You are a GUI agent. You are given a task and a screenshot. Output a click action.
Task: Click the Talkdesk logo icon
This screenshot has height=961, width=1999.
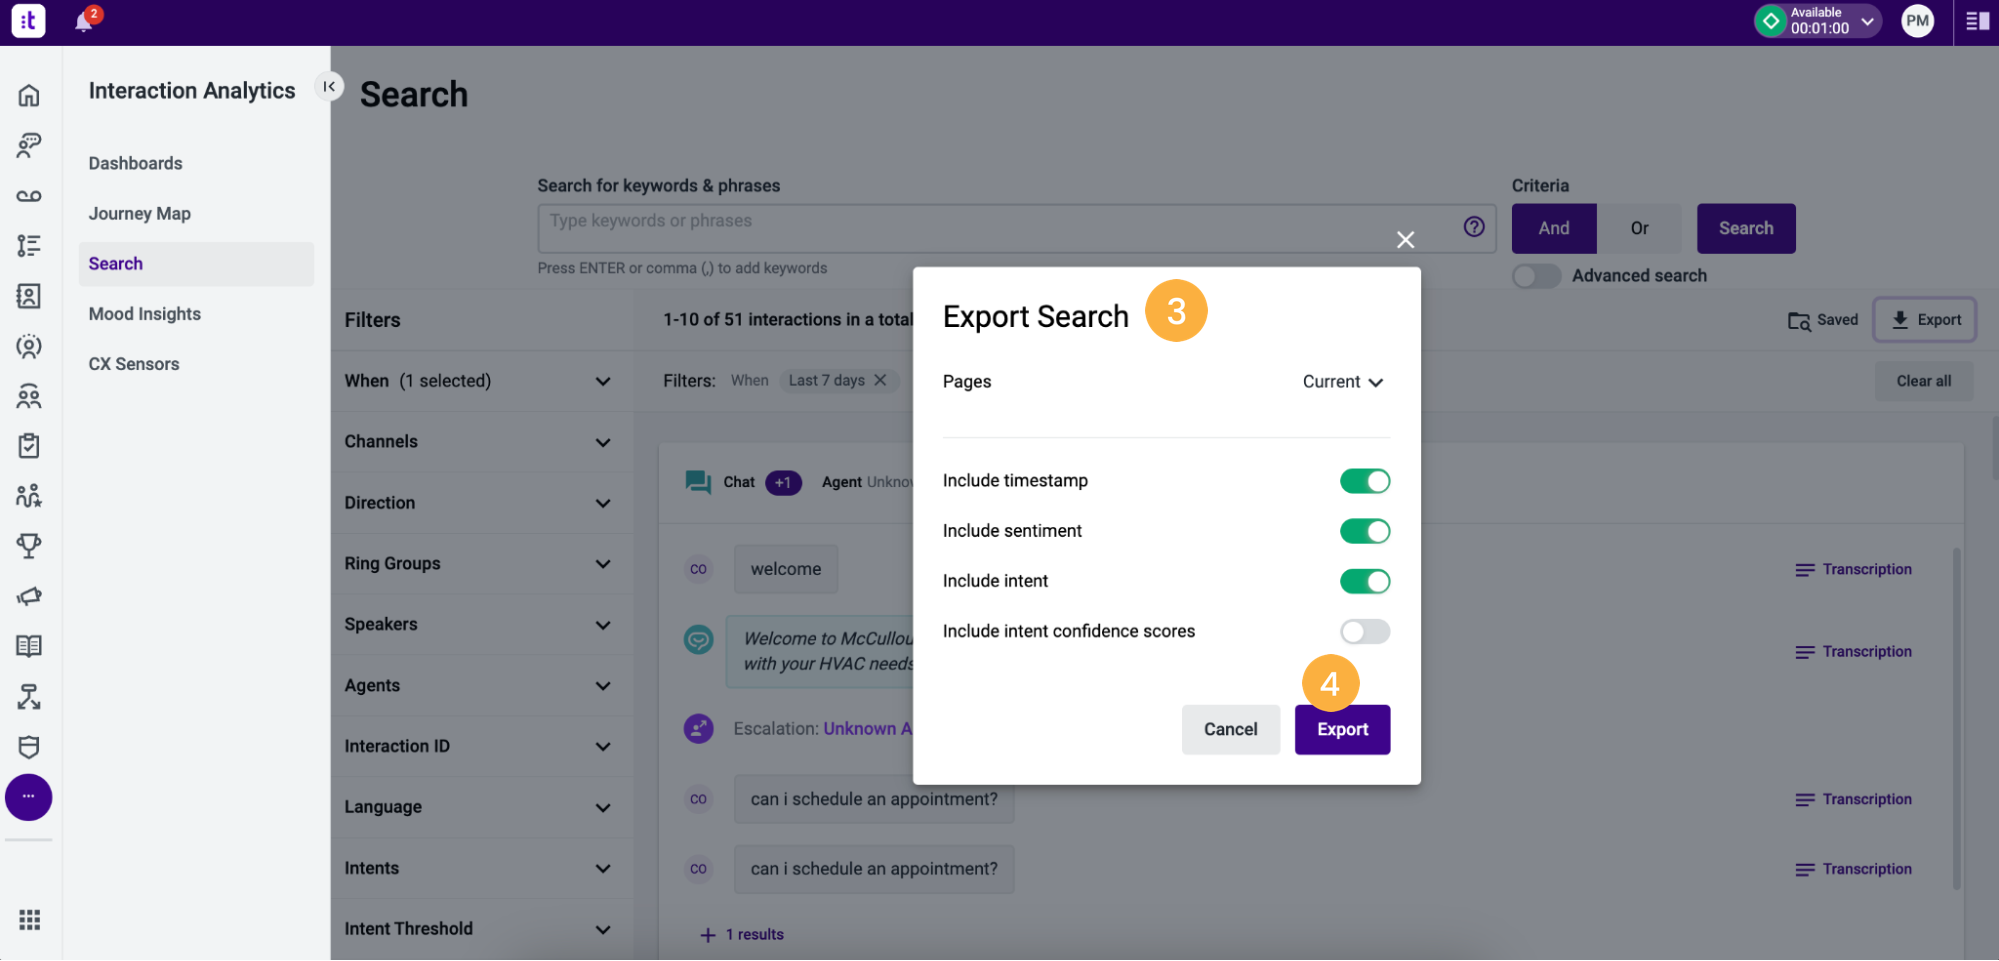[x=28, y=21]
